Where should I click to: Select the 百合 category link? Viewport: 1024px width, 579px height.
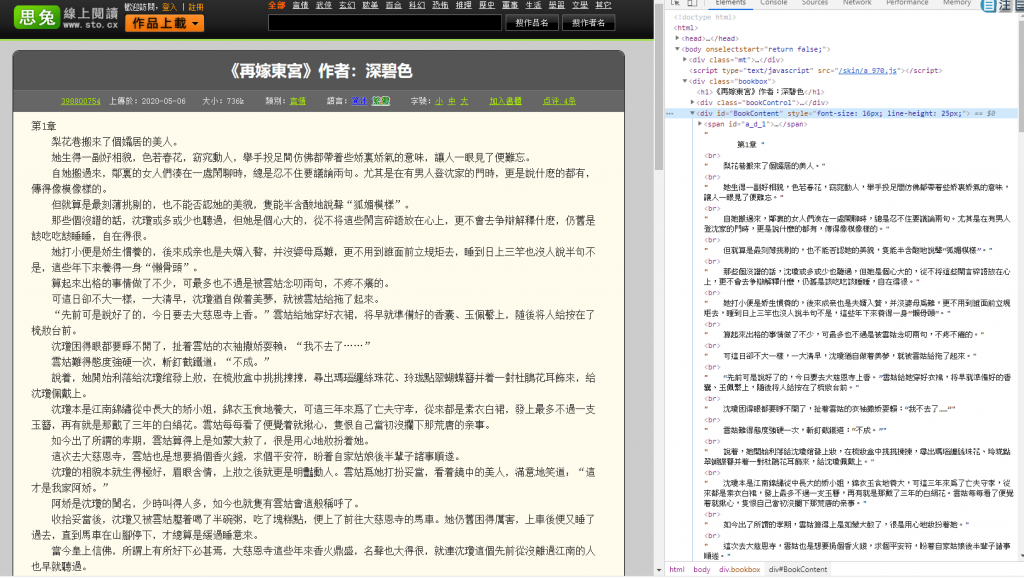[x=394, y=5]
